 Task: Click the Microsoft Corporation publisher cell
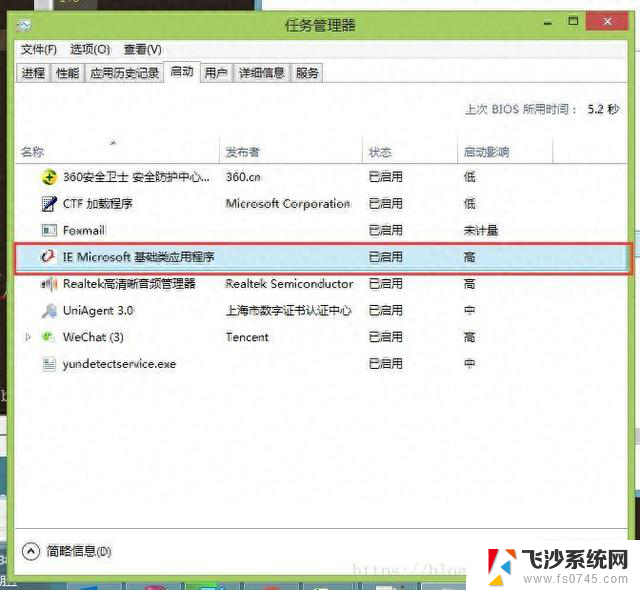pos(288,204)
